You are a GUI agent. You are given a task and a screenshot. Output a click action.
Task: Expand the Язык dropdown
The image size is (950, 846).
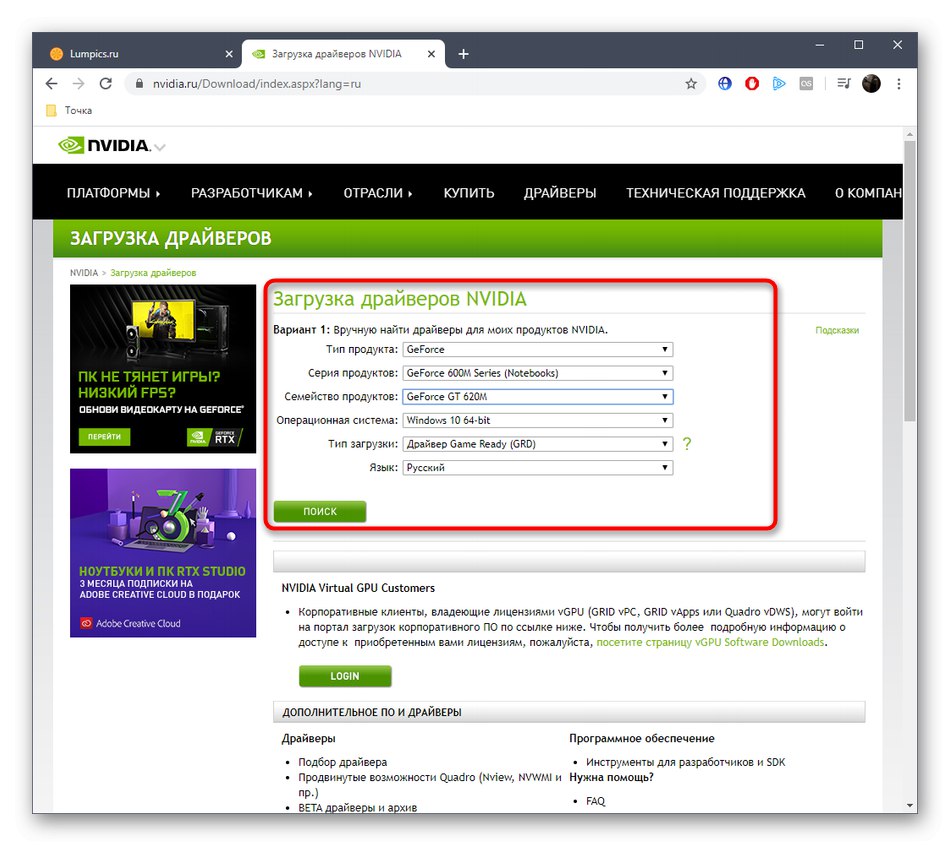(x=537, y=467)
